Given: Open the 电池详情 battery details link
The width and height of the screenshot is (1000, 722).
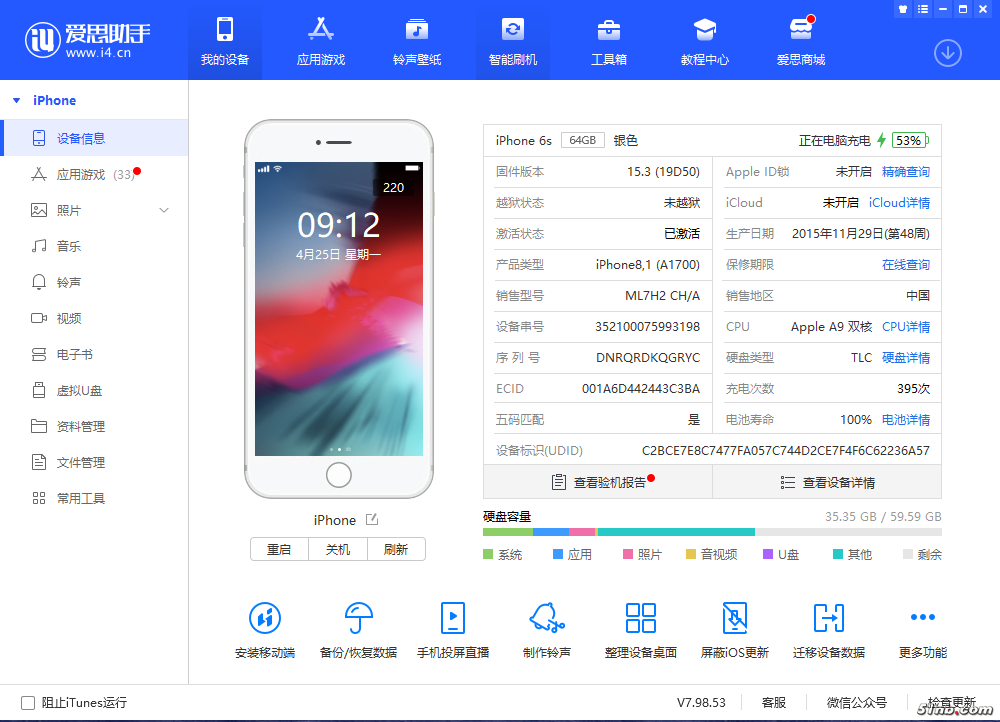Looking at the screenshot, I should 905,420.
